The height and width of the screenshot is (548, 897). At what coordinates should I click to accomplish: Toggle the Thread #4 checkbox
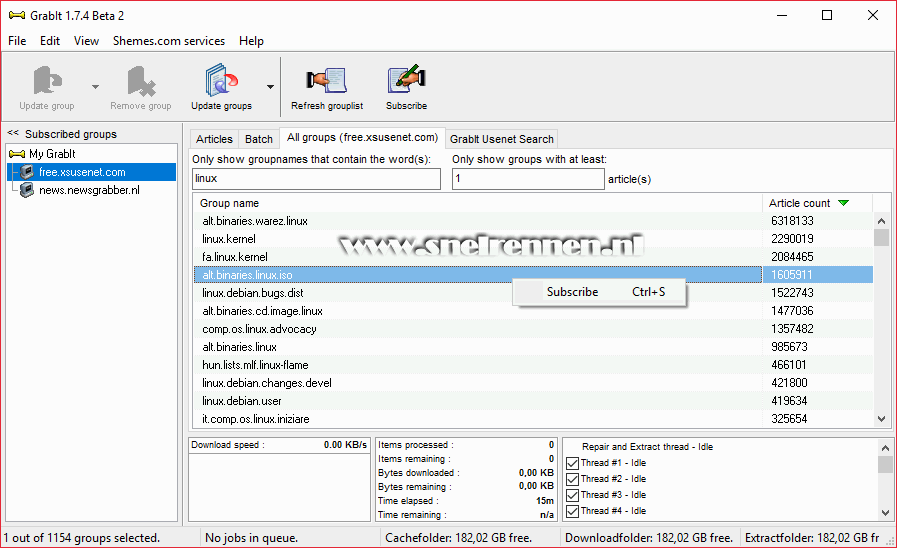573,511
